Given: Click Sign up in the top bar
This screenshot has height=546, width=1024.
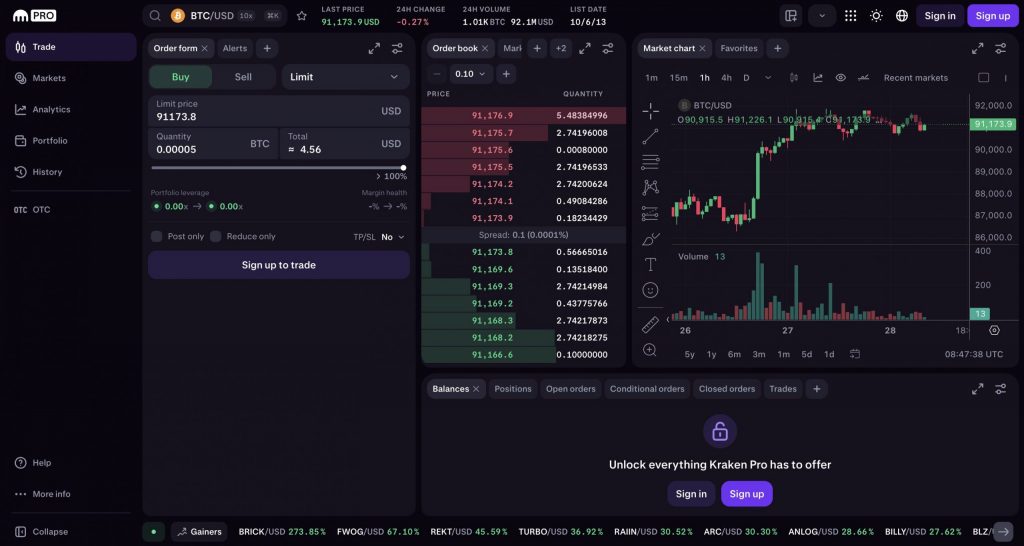Looking at the screenshot, I should (x=993, y=16).
